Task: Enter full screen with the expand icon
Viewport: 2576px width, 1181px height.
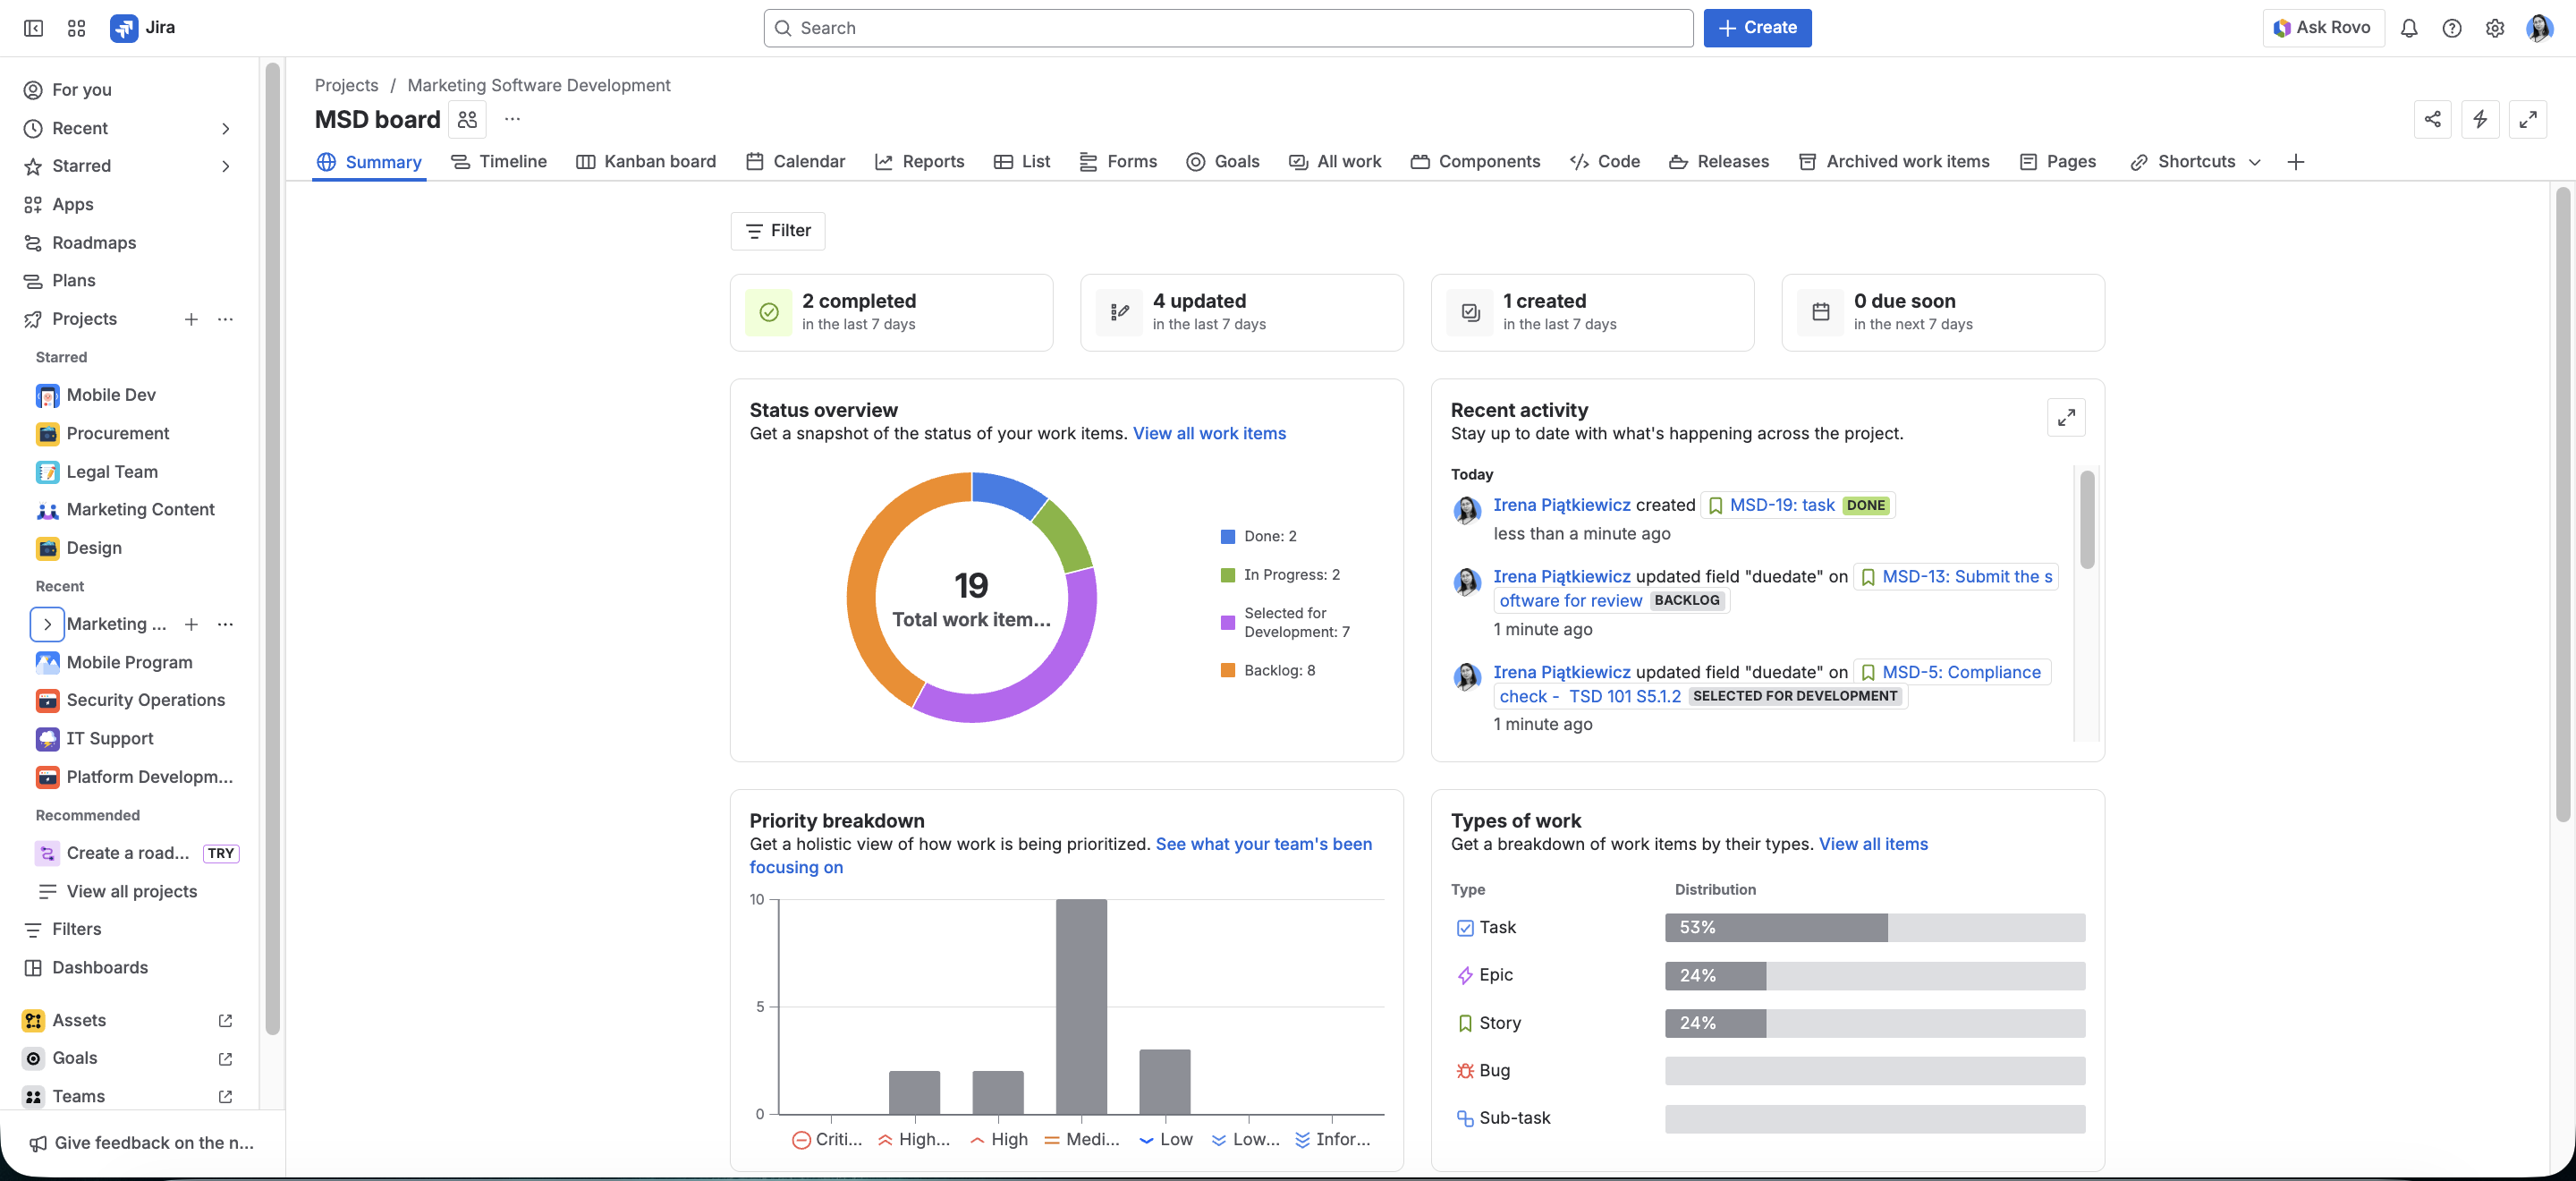Action: point(2527,119)
